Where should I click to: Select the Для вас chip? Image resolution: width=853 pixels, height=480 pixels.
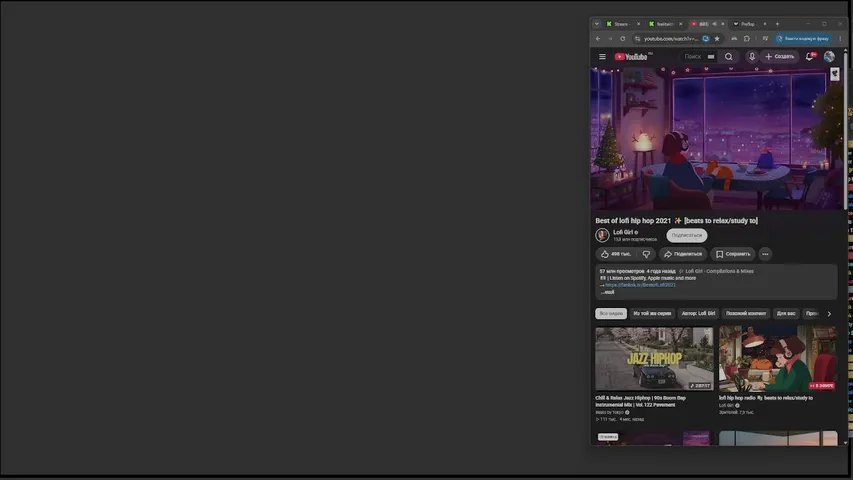[786, 313]
